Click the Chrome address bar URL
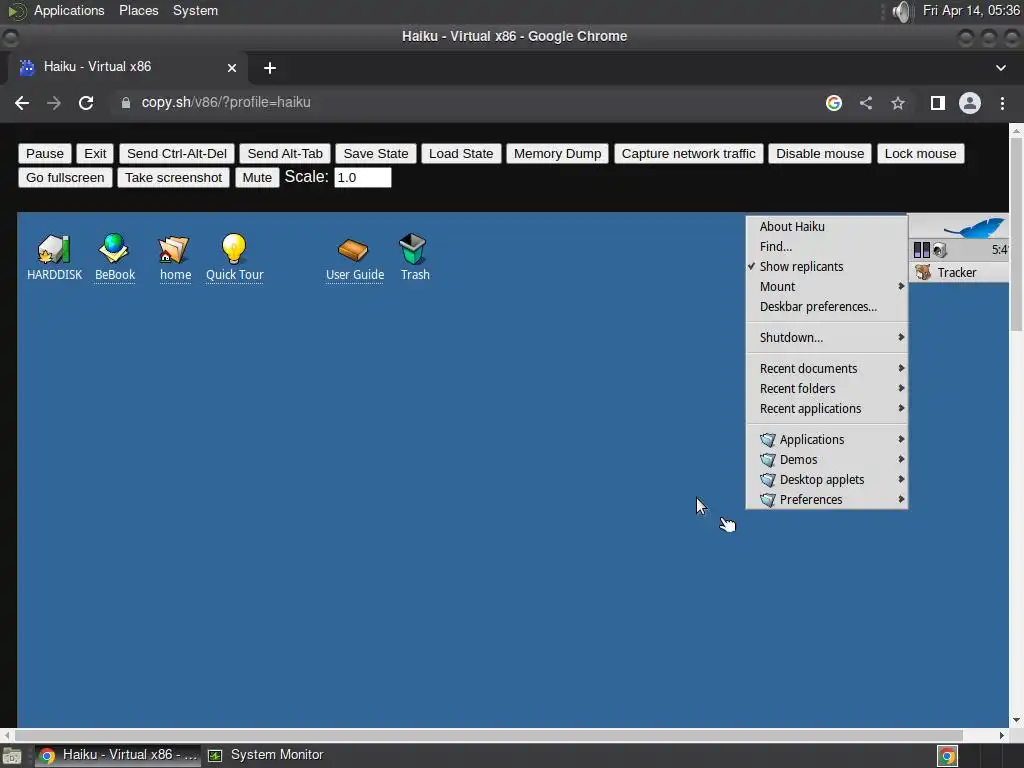 pyautogui.click(x=226, y=103)
